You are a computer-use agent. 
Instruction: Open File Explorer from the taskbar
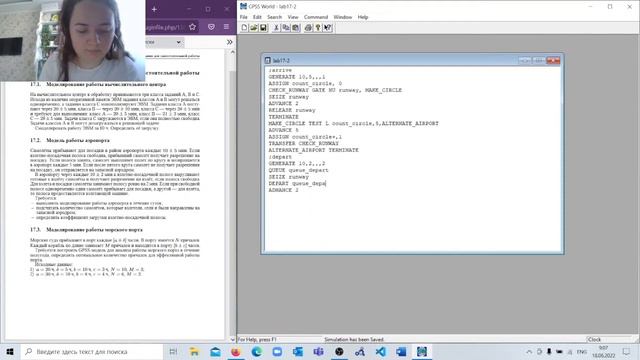(194, 351)
